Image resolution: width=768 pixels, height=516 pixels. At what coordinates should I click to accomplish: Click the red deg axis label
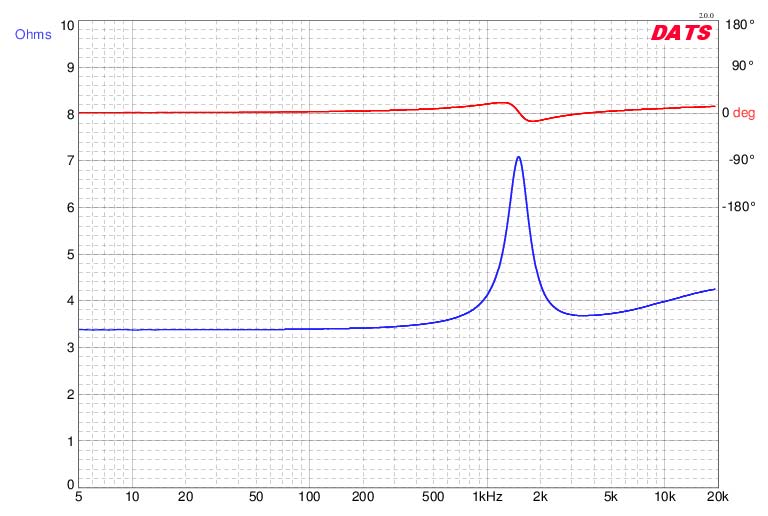(744, 113)
